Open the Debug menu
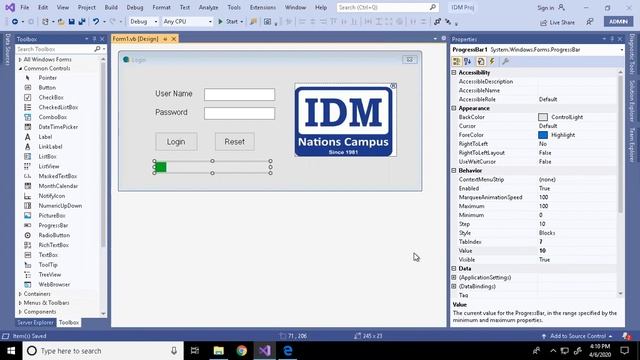Image resolution: width=640 pixels, height=360 pixels. coord(135,7)
